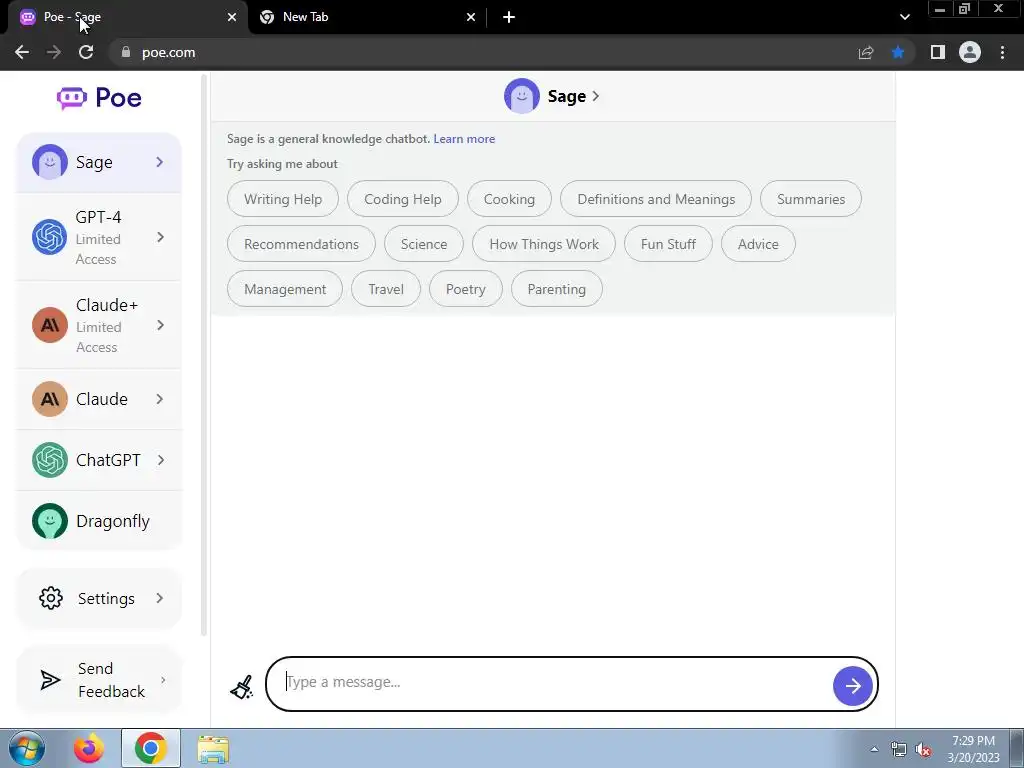Reload the page with refresh icon
The width and height of the screenshot is (1024, 768).
point(86,52)
